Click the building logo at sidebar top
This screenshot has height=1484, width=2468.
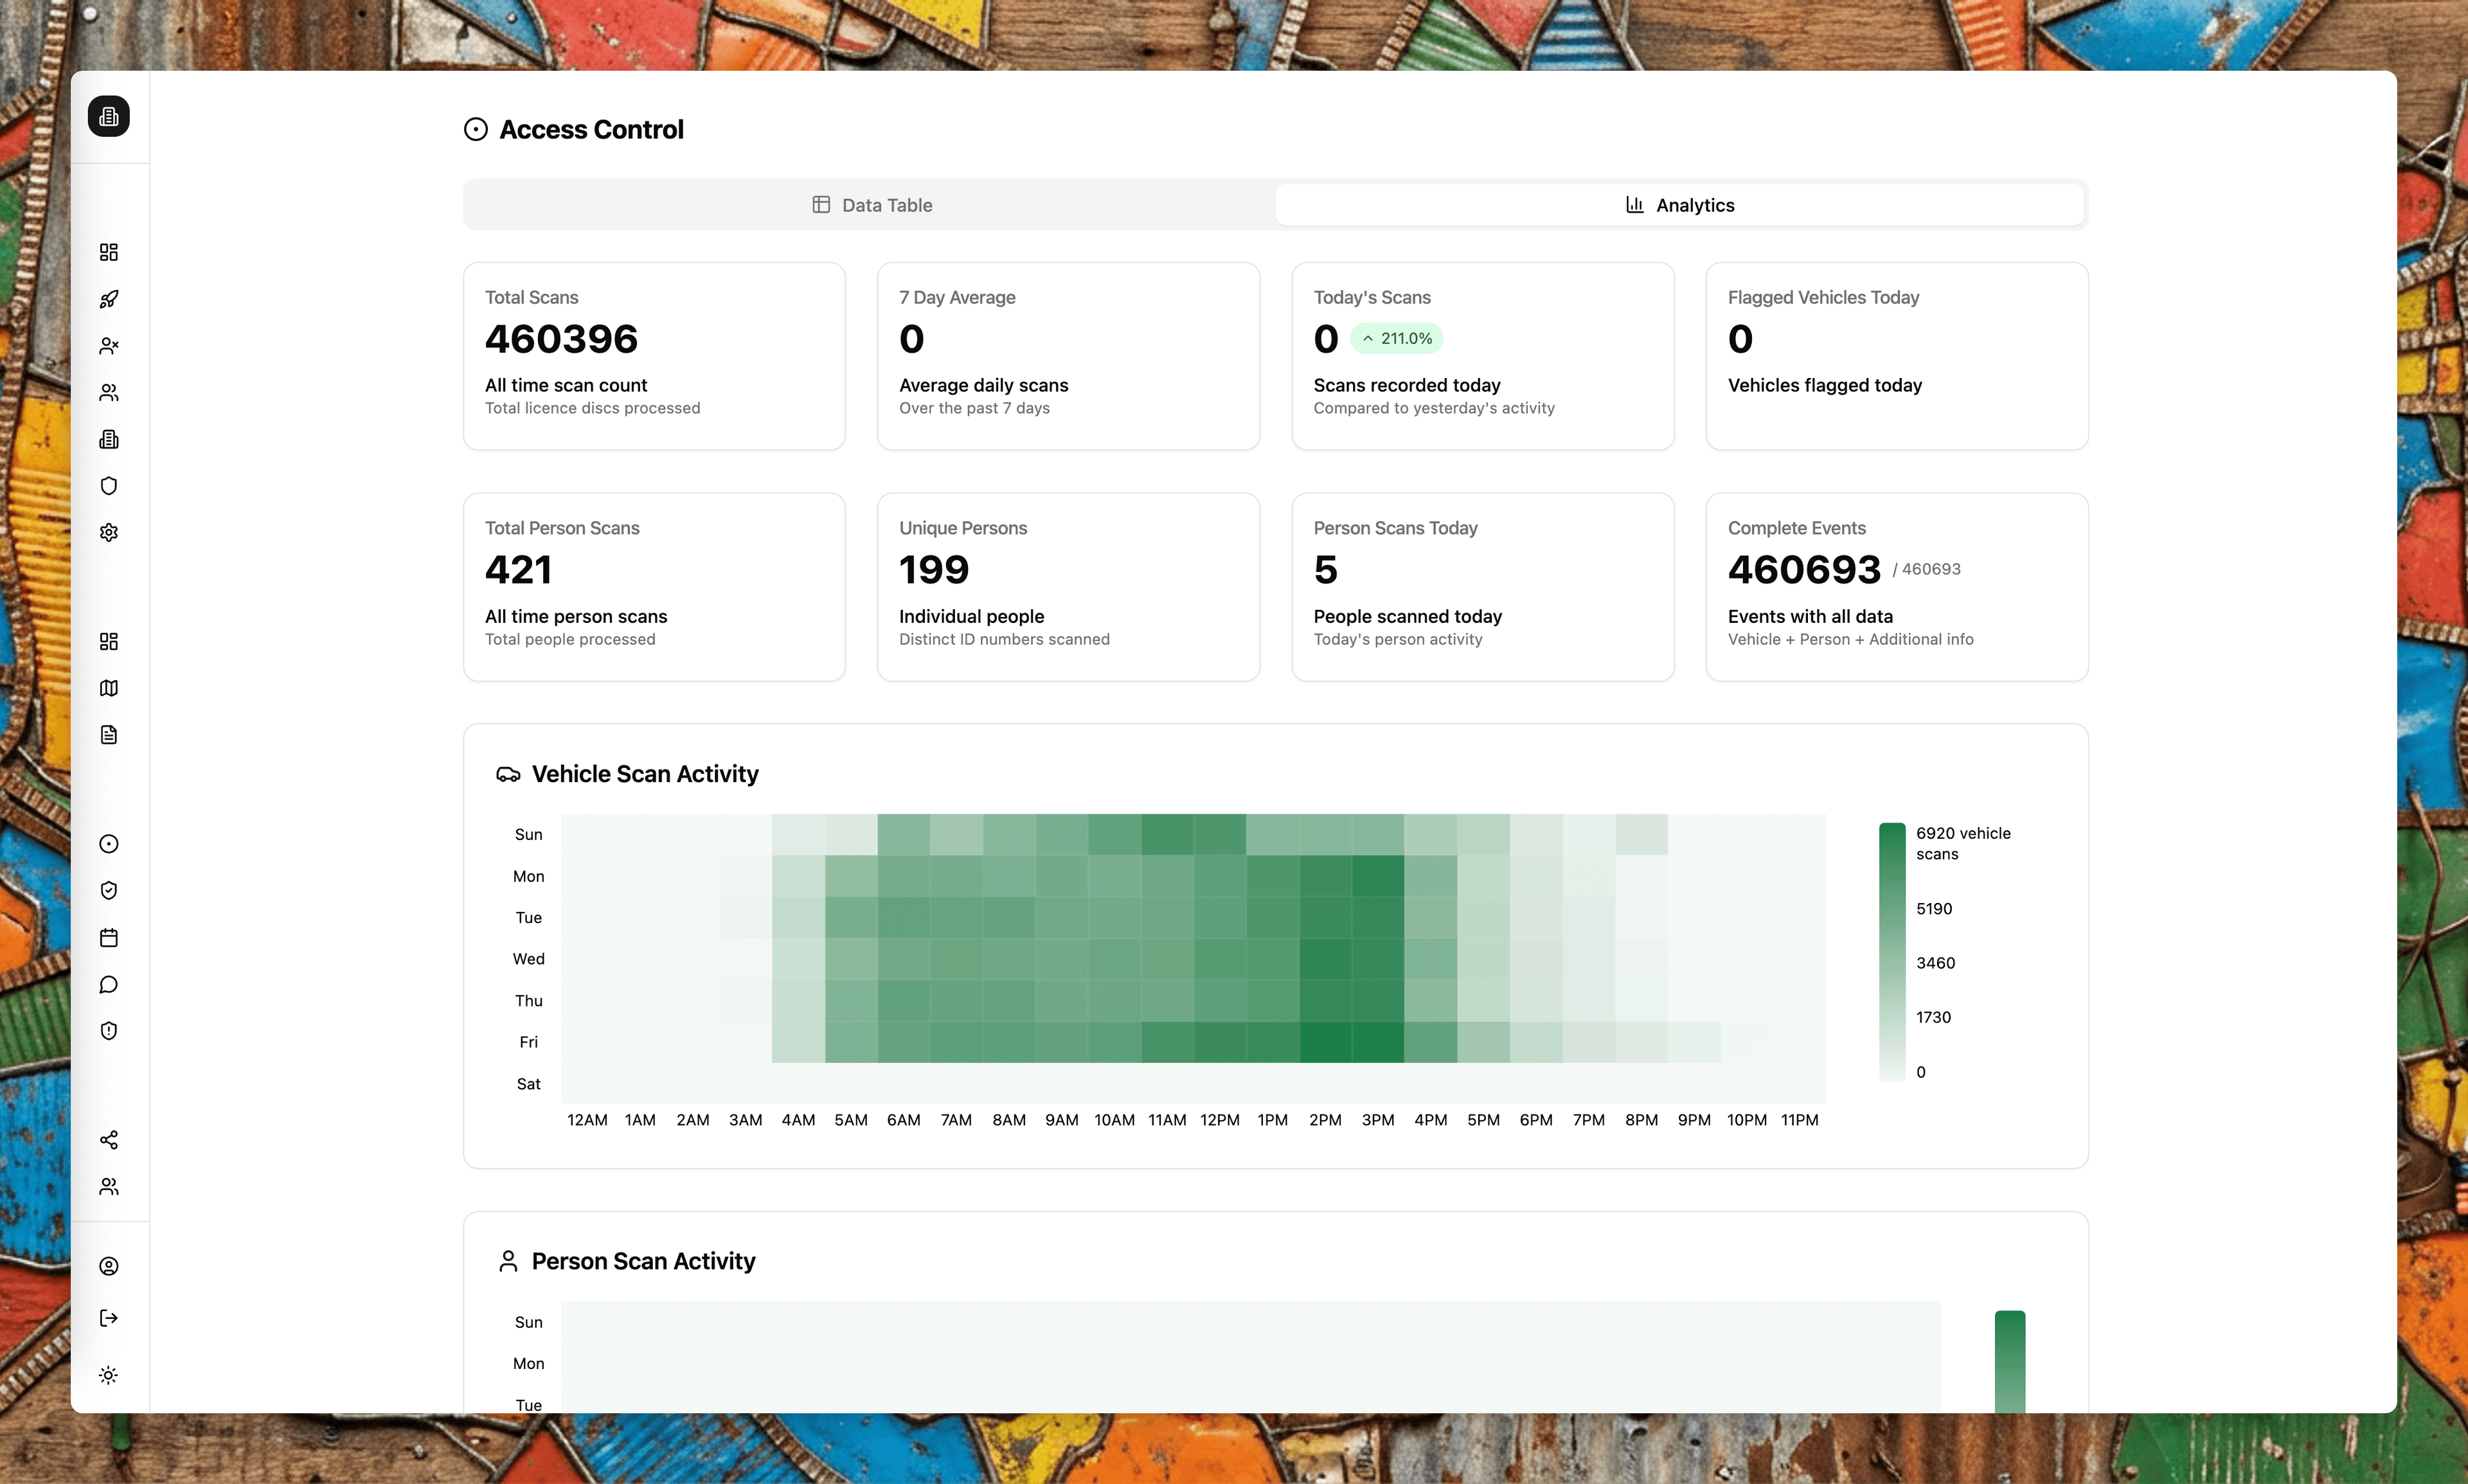point(109,117)
